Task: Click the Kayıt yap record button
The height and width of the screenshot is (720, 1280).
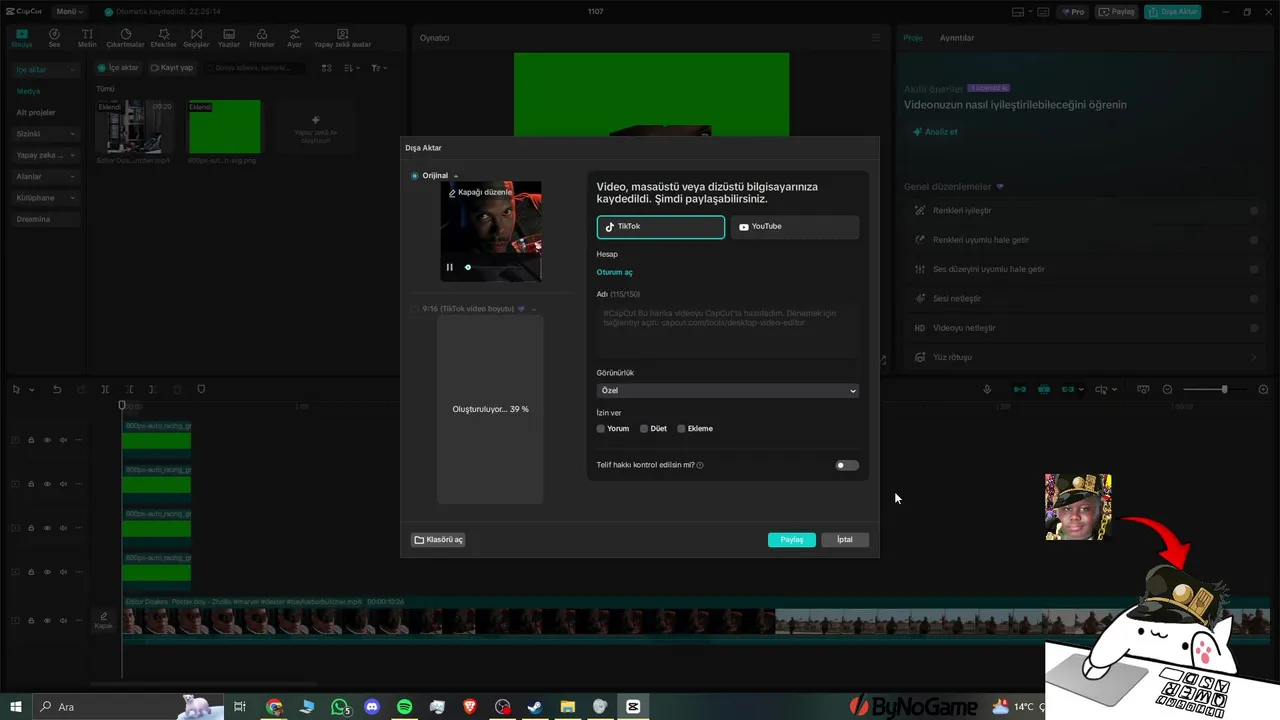Action: tap(171, 68)
